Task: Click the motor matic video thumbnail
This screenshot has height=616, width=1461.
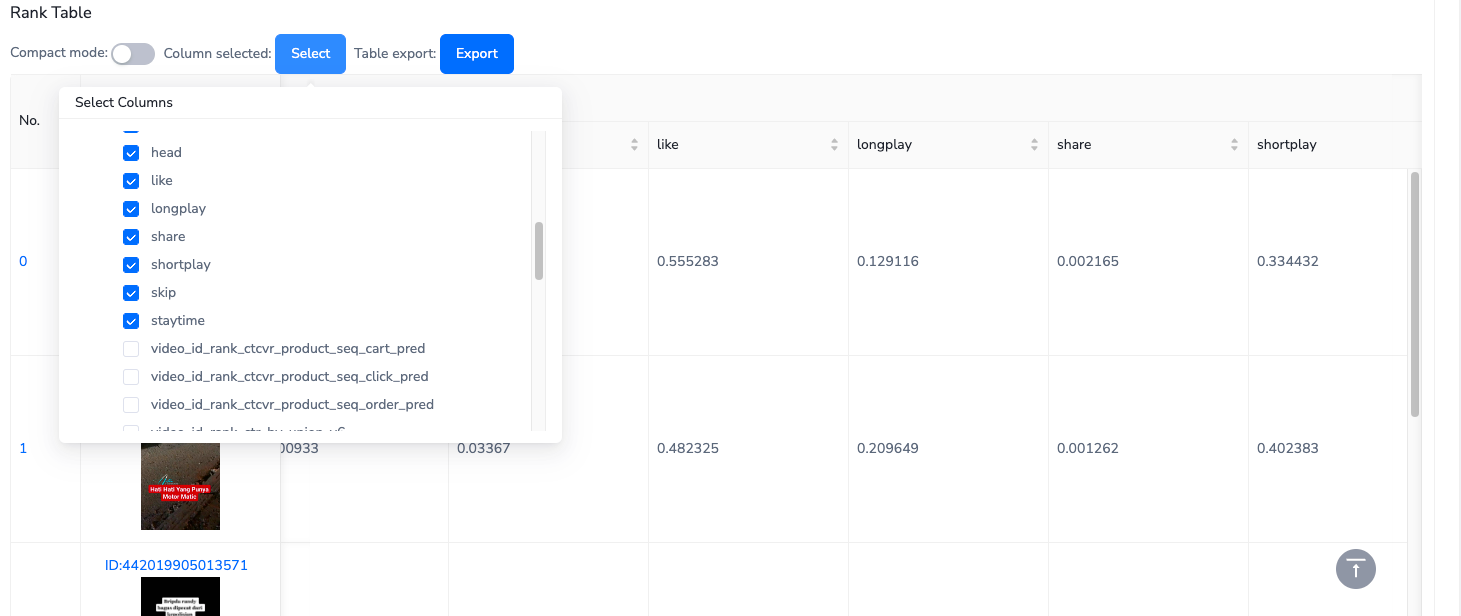Action: point(180,487)
